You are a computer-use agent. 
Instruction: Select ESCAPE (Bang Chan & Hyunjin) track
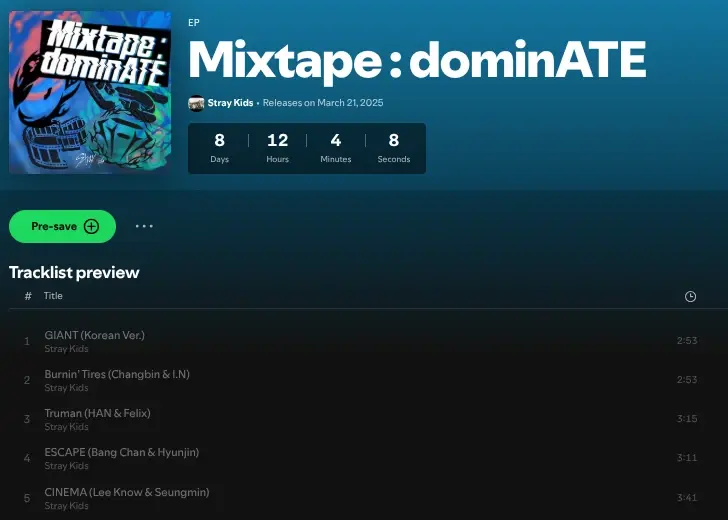[122, 452]
